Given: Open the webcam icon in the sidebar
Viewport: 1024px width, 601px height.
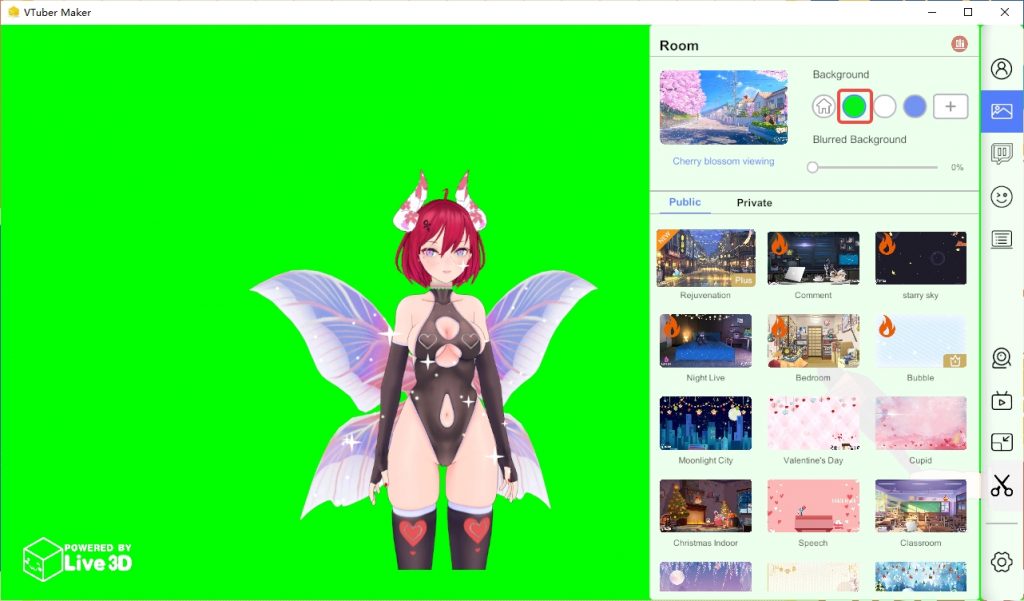Looking at the screenshot, I should point(1001,358).
